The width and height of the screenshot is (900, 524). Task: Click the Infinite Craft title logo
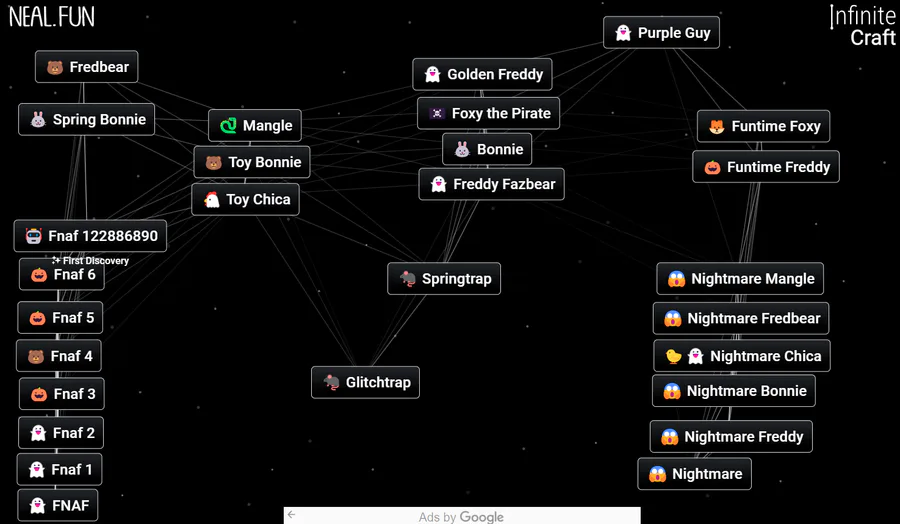(863, 26)
